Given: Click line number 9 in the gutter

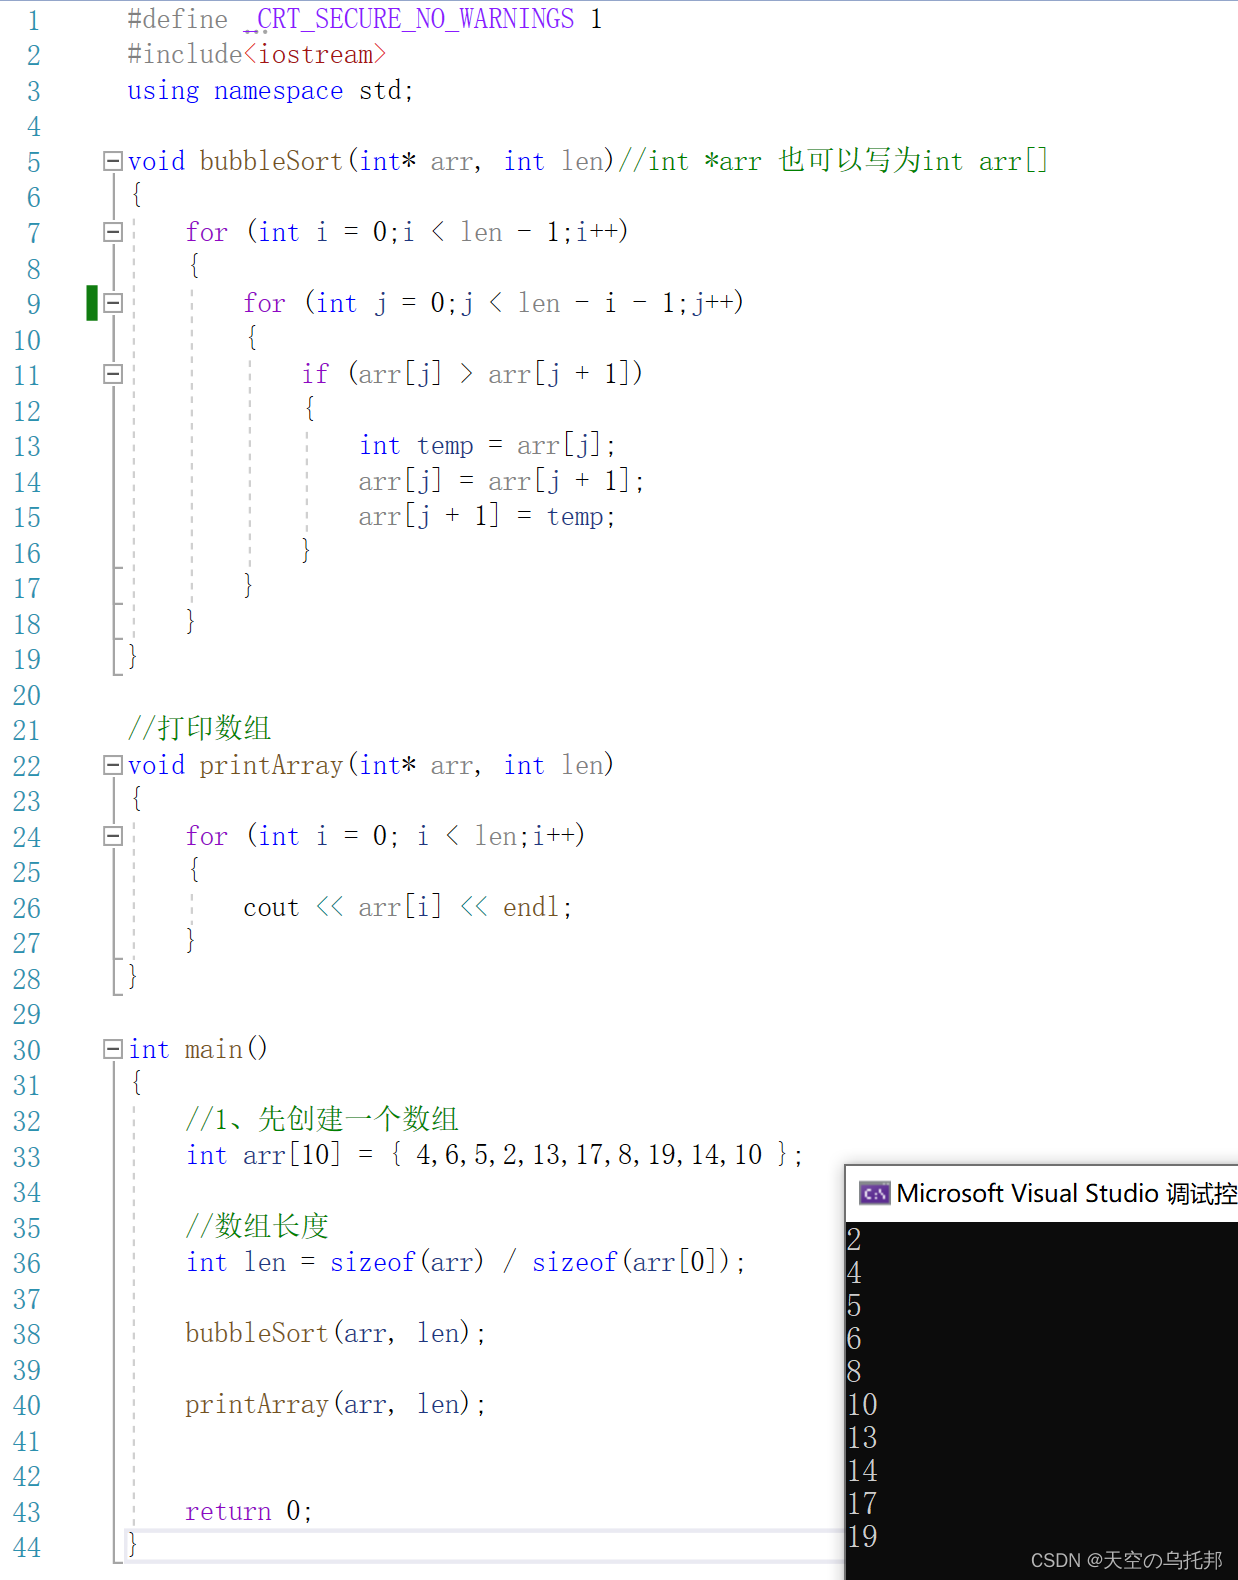Looking at the screenshot, I should coord(34,304).
